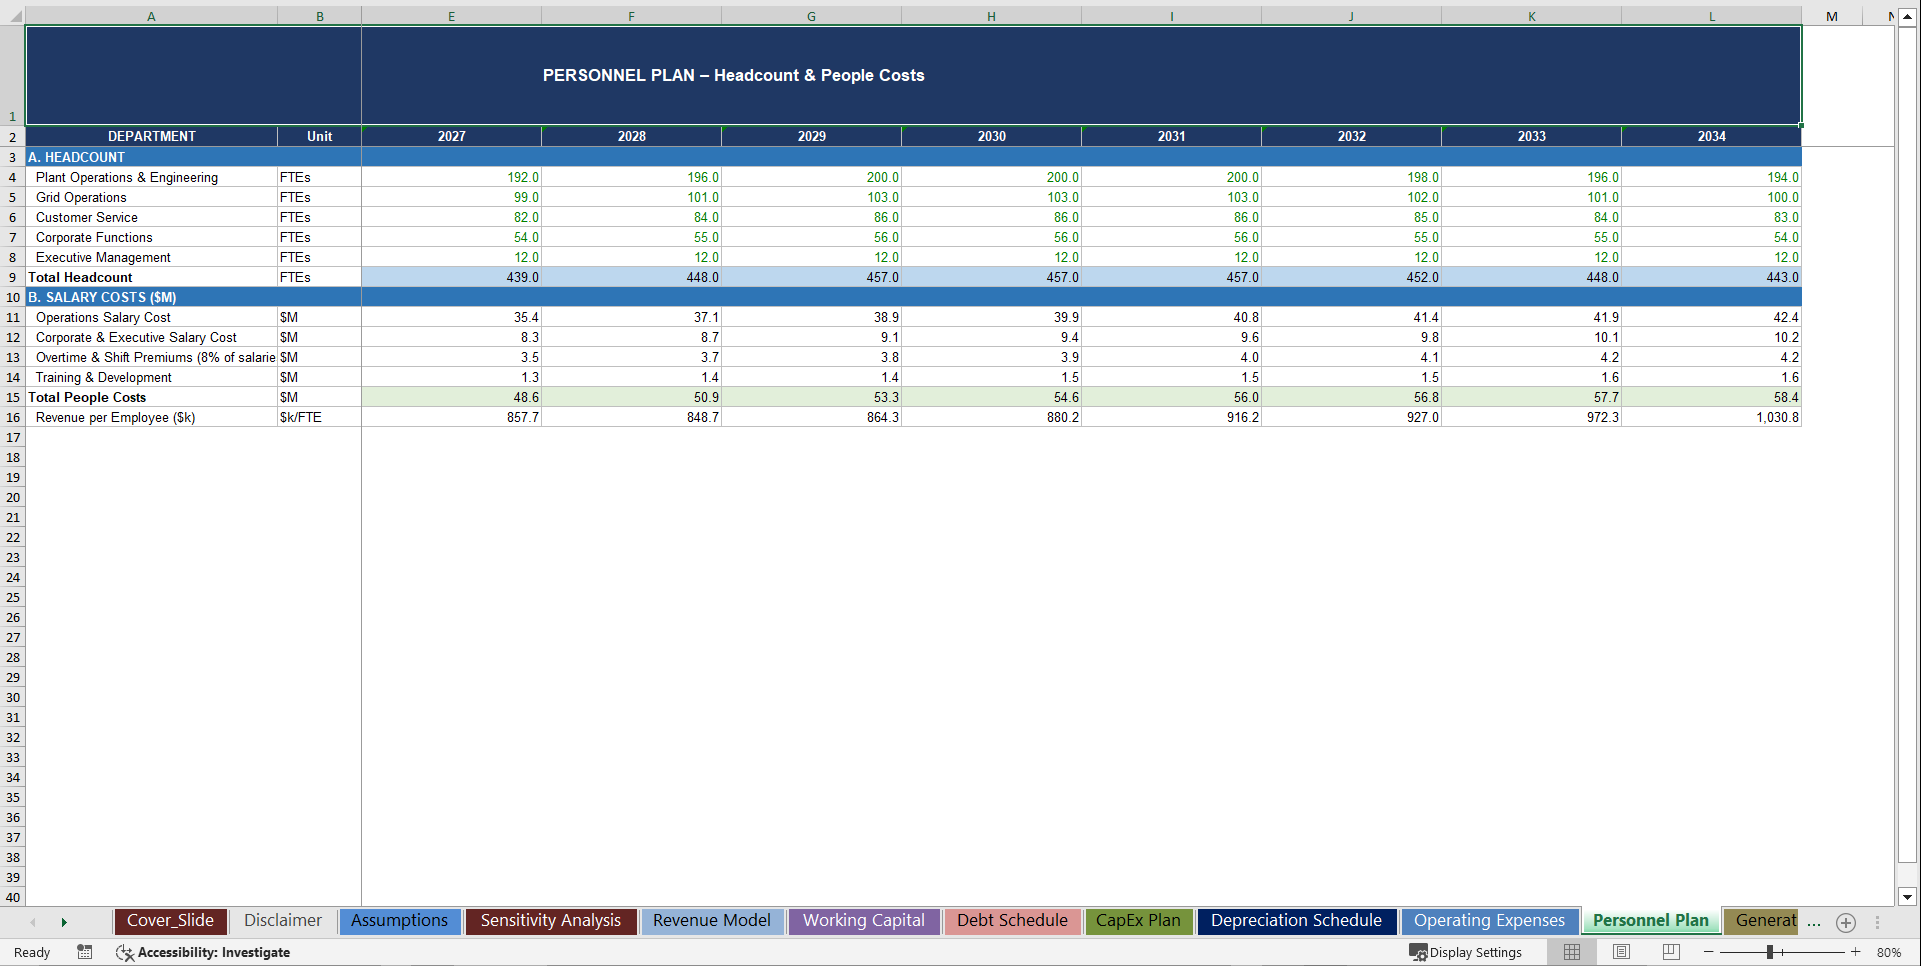The height and width of the screenshot is (966, 1921).
Task: Open the hidden sheets ellipsis list
Action: click(1815, 922)
